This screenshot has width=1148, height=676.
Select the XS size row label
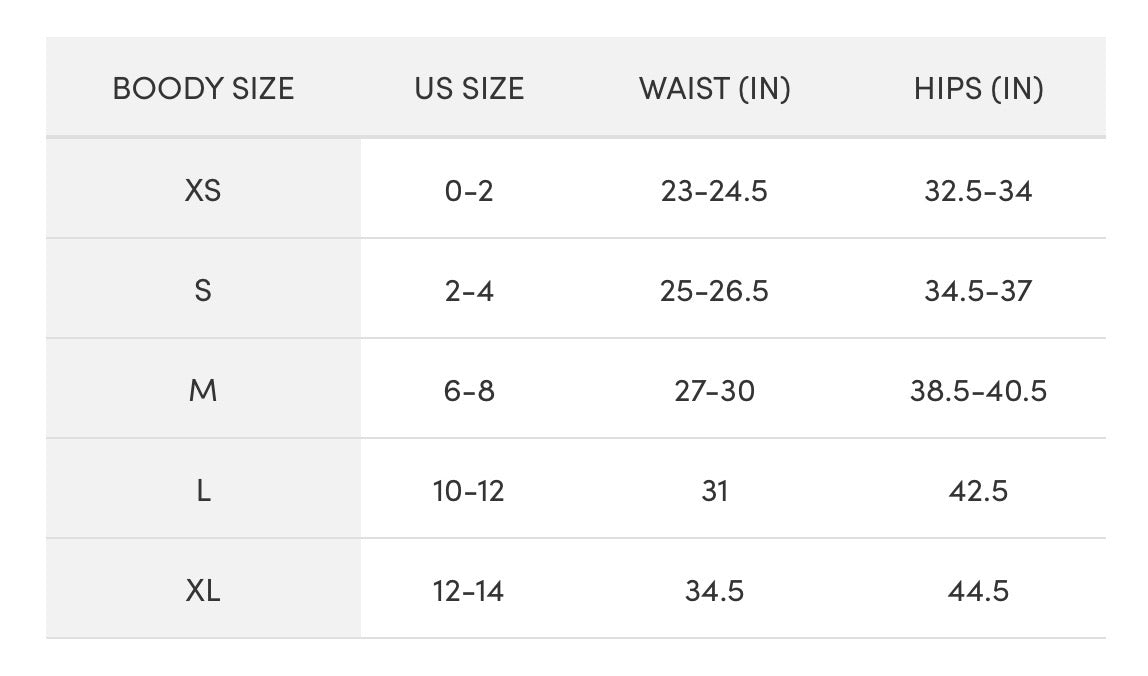[203, 190]
